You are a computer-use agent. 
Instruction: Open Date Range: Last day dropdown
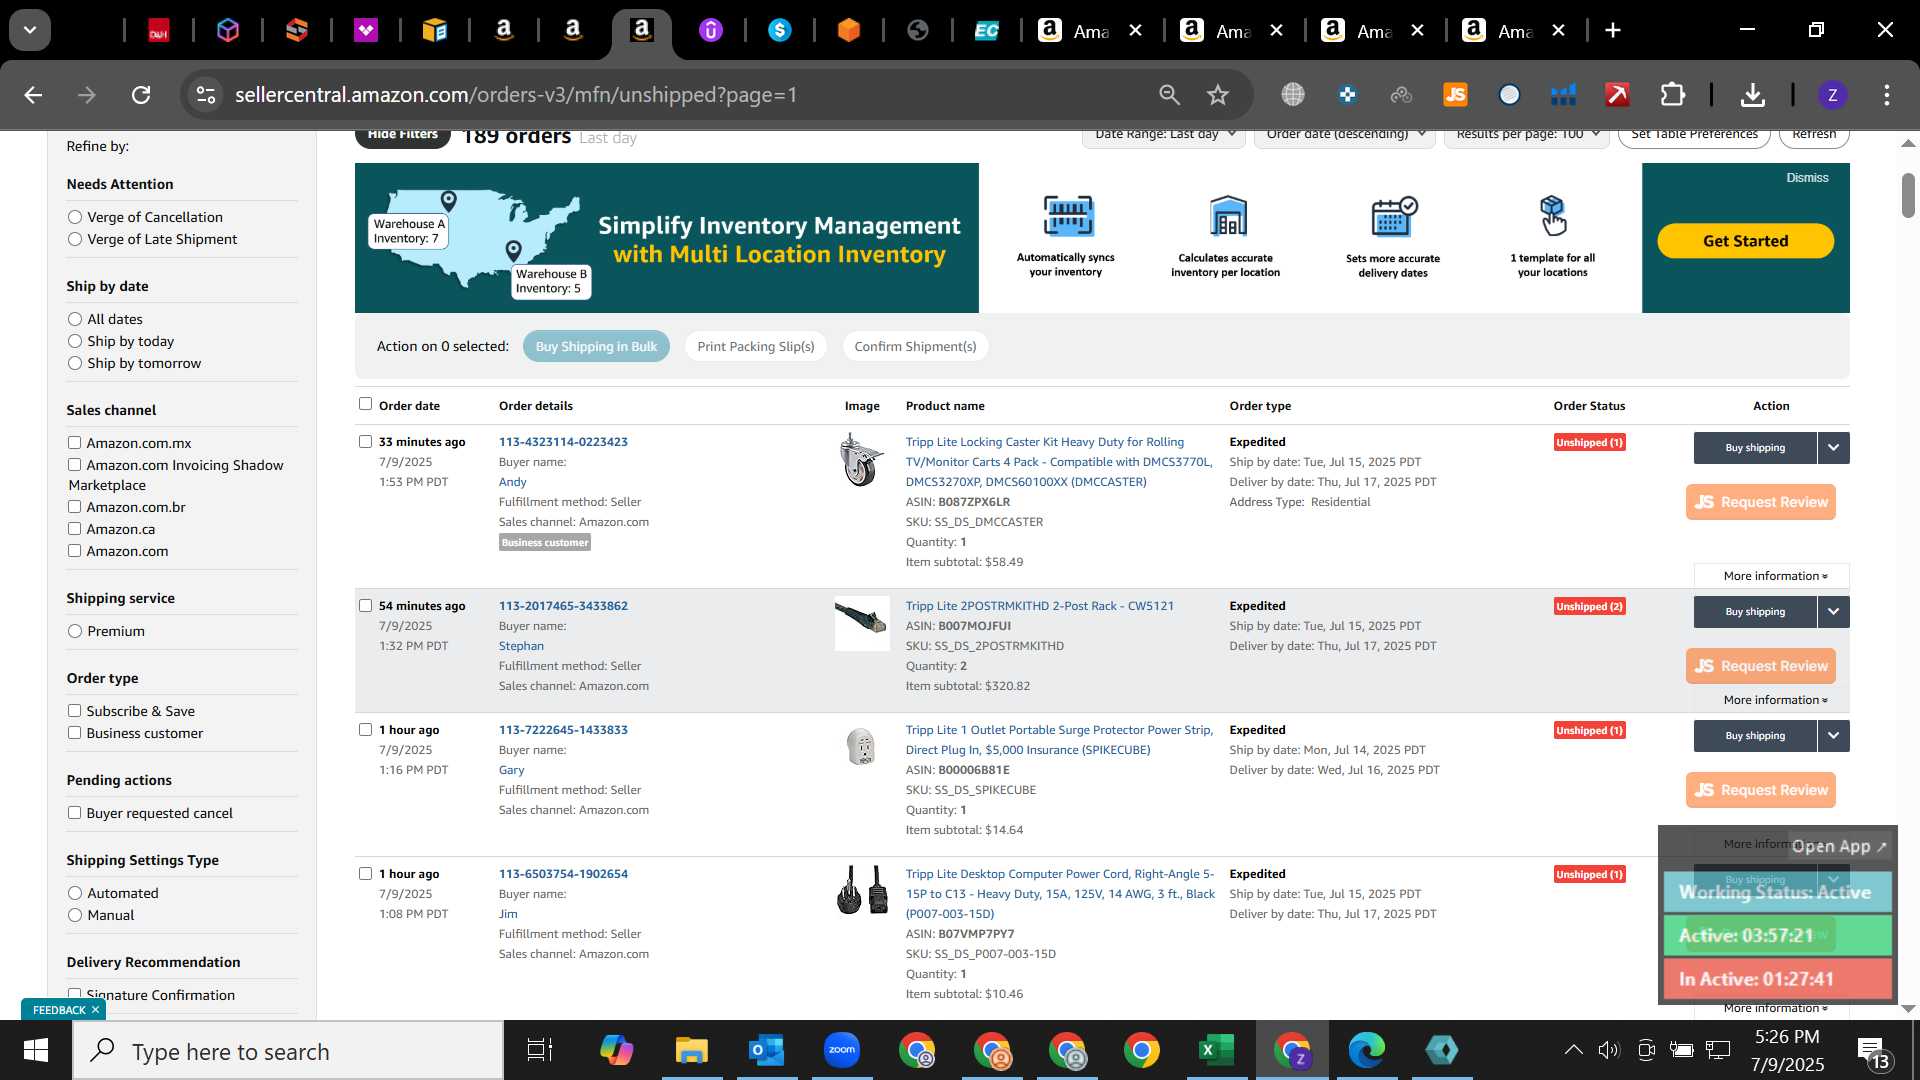[1164, 136]
